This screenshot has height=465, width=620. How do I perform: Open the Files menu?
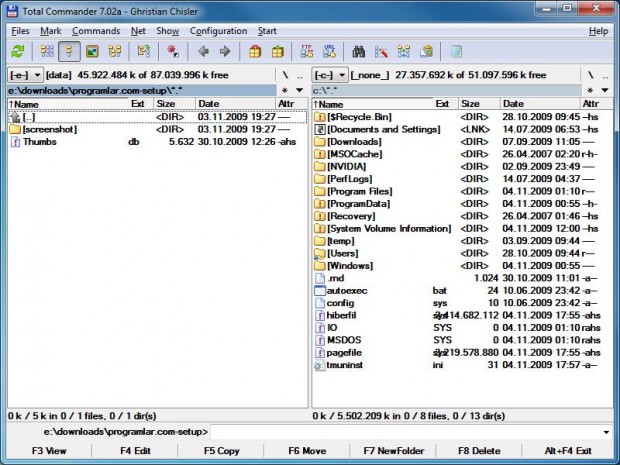(x=20, y=31)
